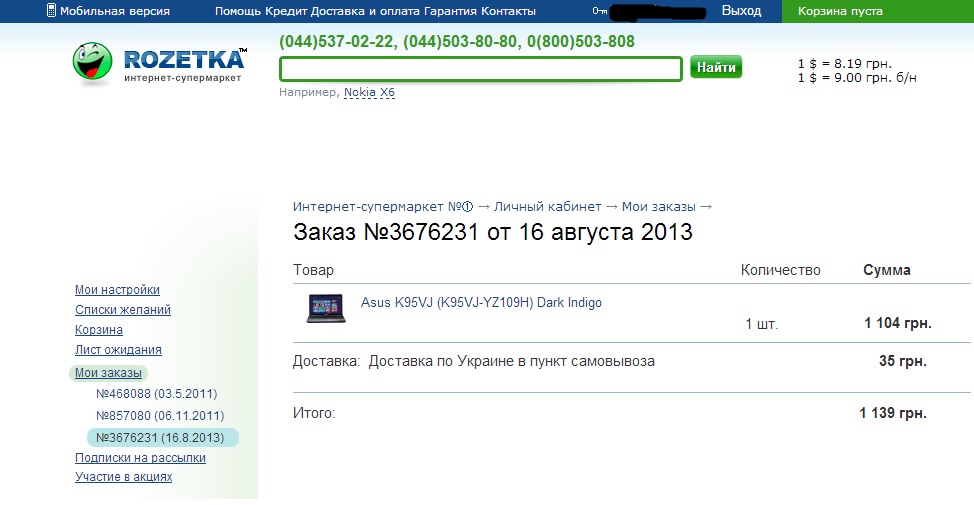Click the Товар column header

point(313,270)
